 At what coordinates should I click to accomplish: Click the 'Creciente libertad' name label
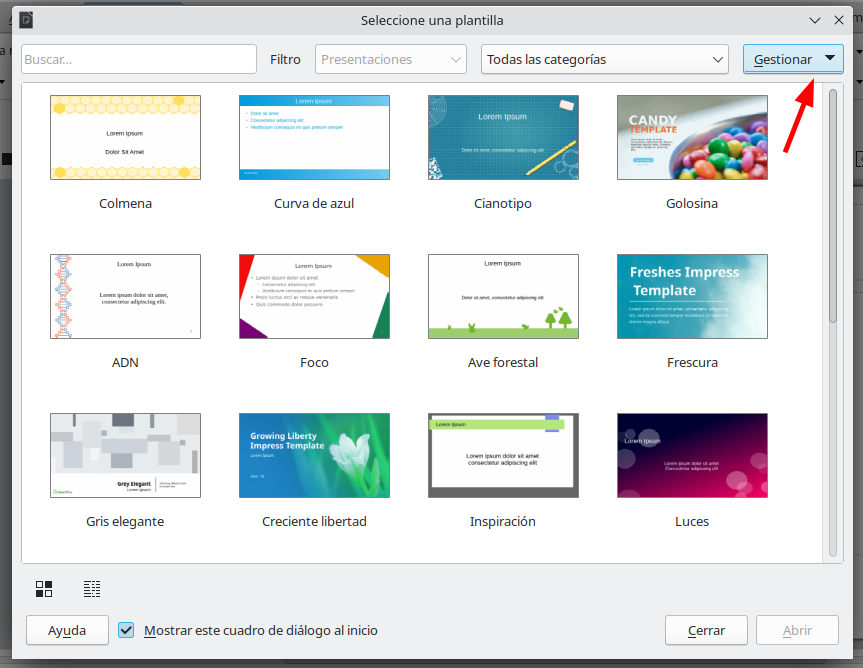(x=314, y=522)
